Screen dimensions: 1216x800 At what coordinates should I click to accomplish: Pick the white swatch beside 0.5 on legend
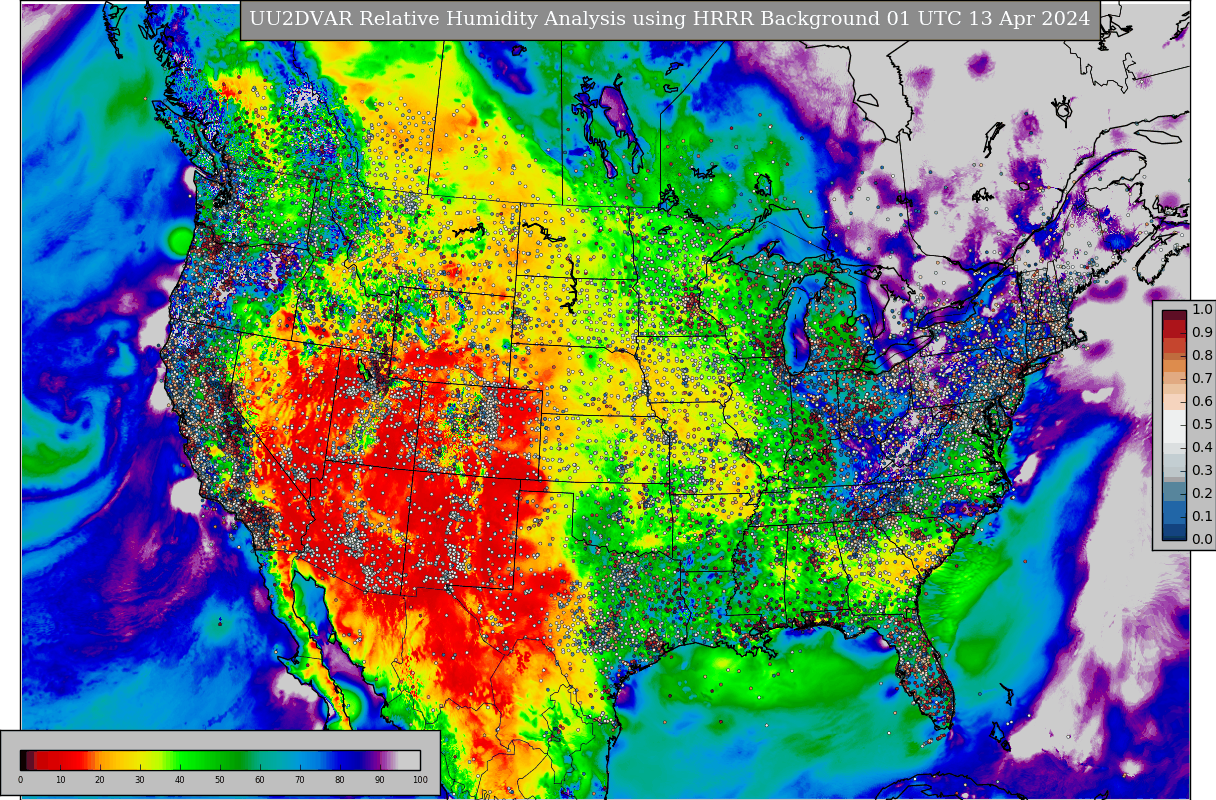1174,426
